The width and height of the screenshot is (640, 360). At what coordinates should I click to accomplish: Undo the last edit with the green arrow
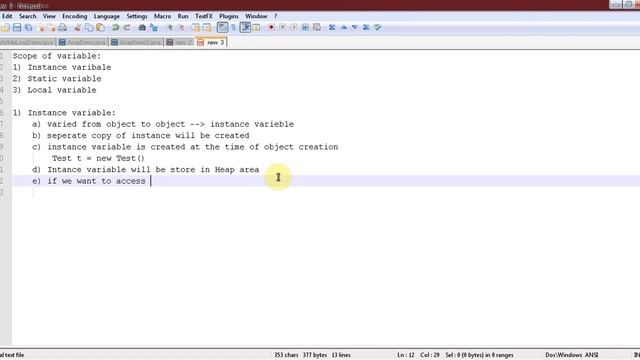point(116,27)
